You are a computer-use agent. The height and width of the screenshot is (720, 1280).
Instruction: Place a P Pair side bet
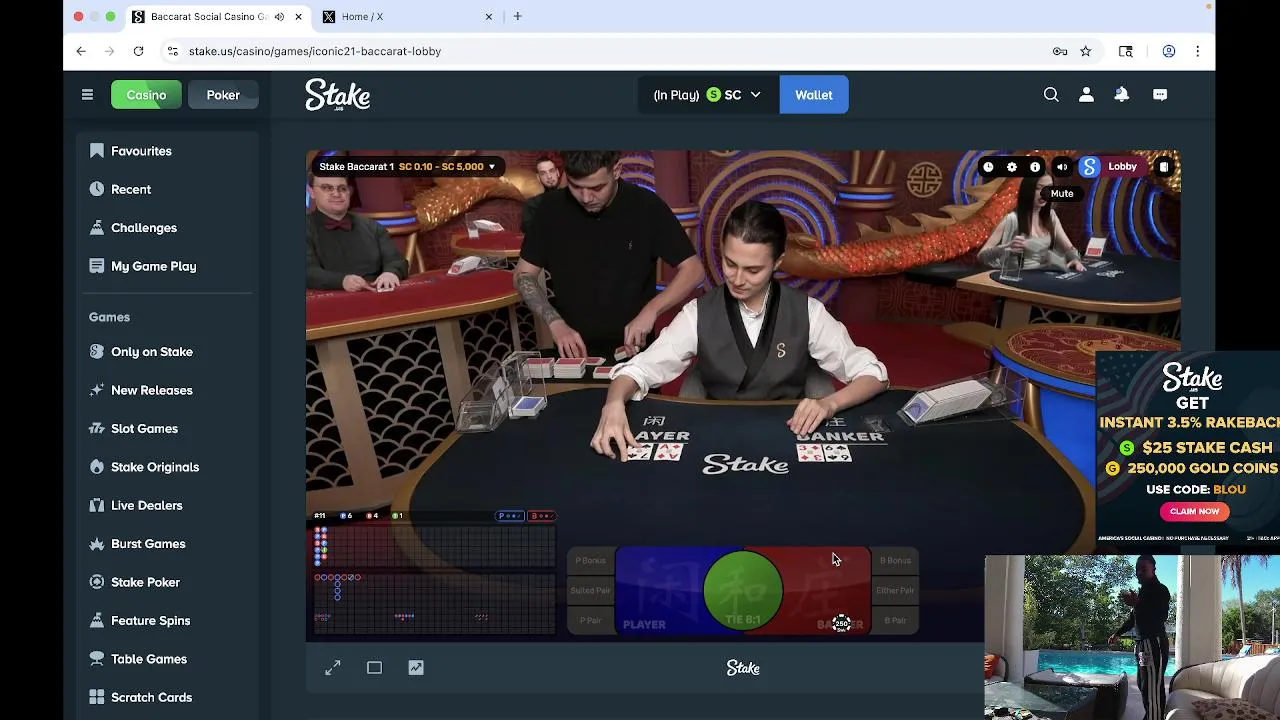(x=590, y=621)
